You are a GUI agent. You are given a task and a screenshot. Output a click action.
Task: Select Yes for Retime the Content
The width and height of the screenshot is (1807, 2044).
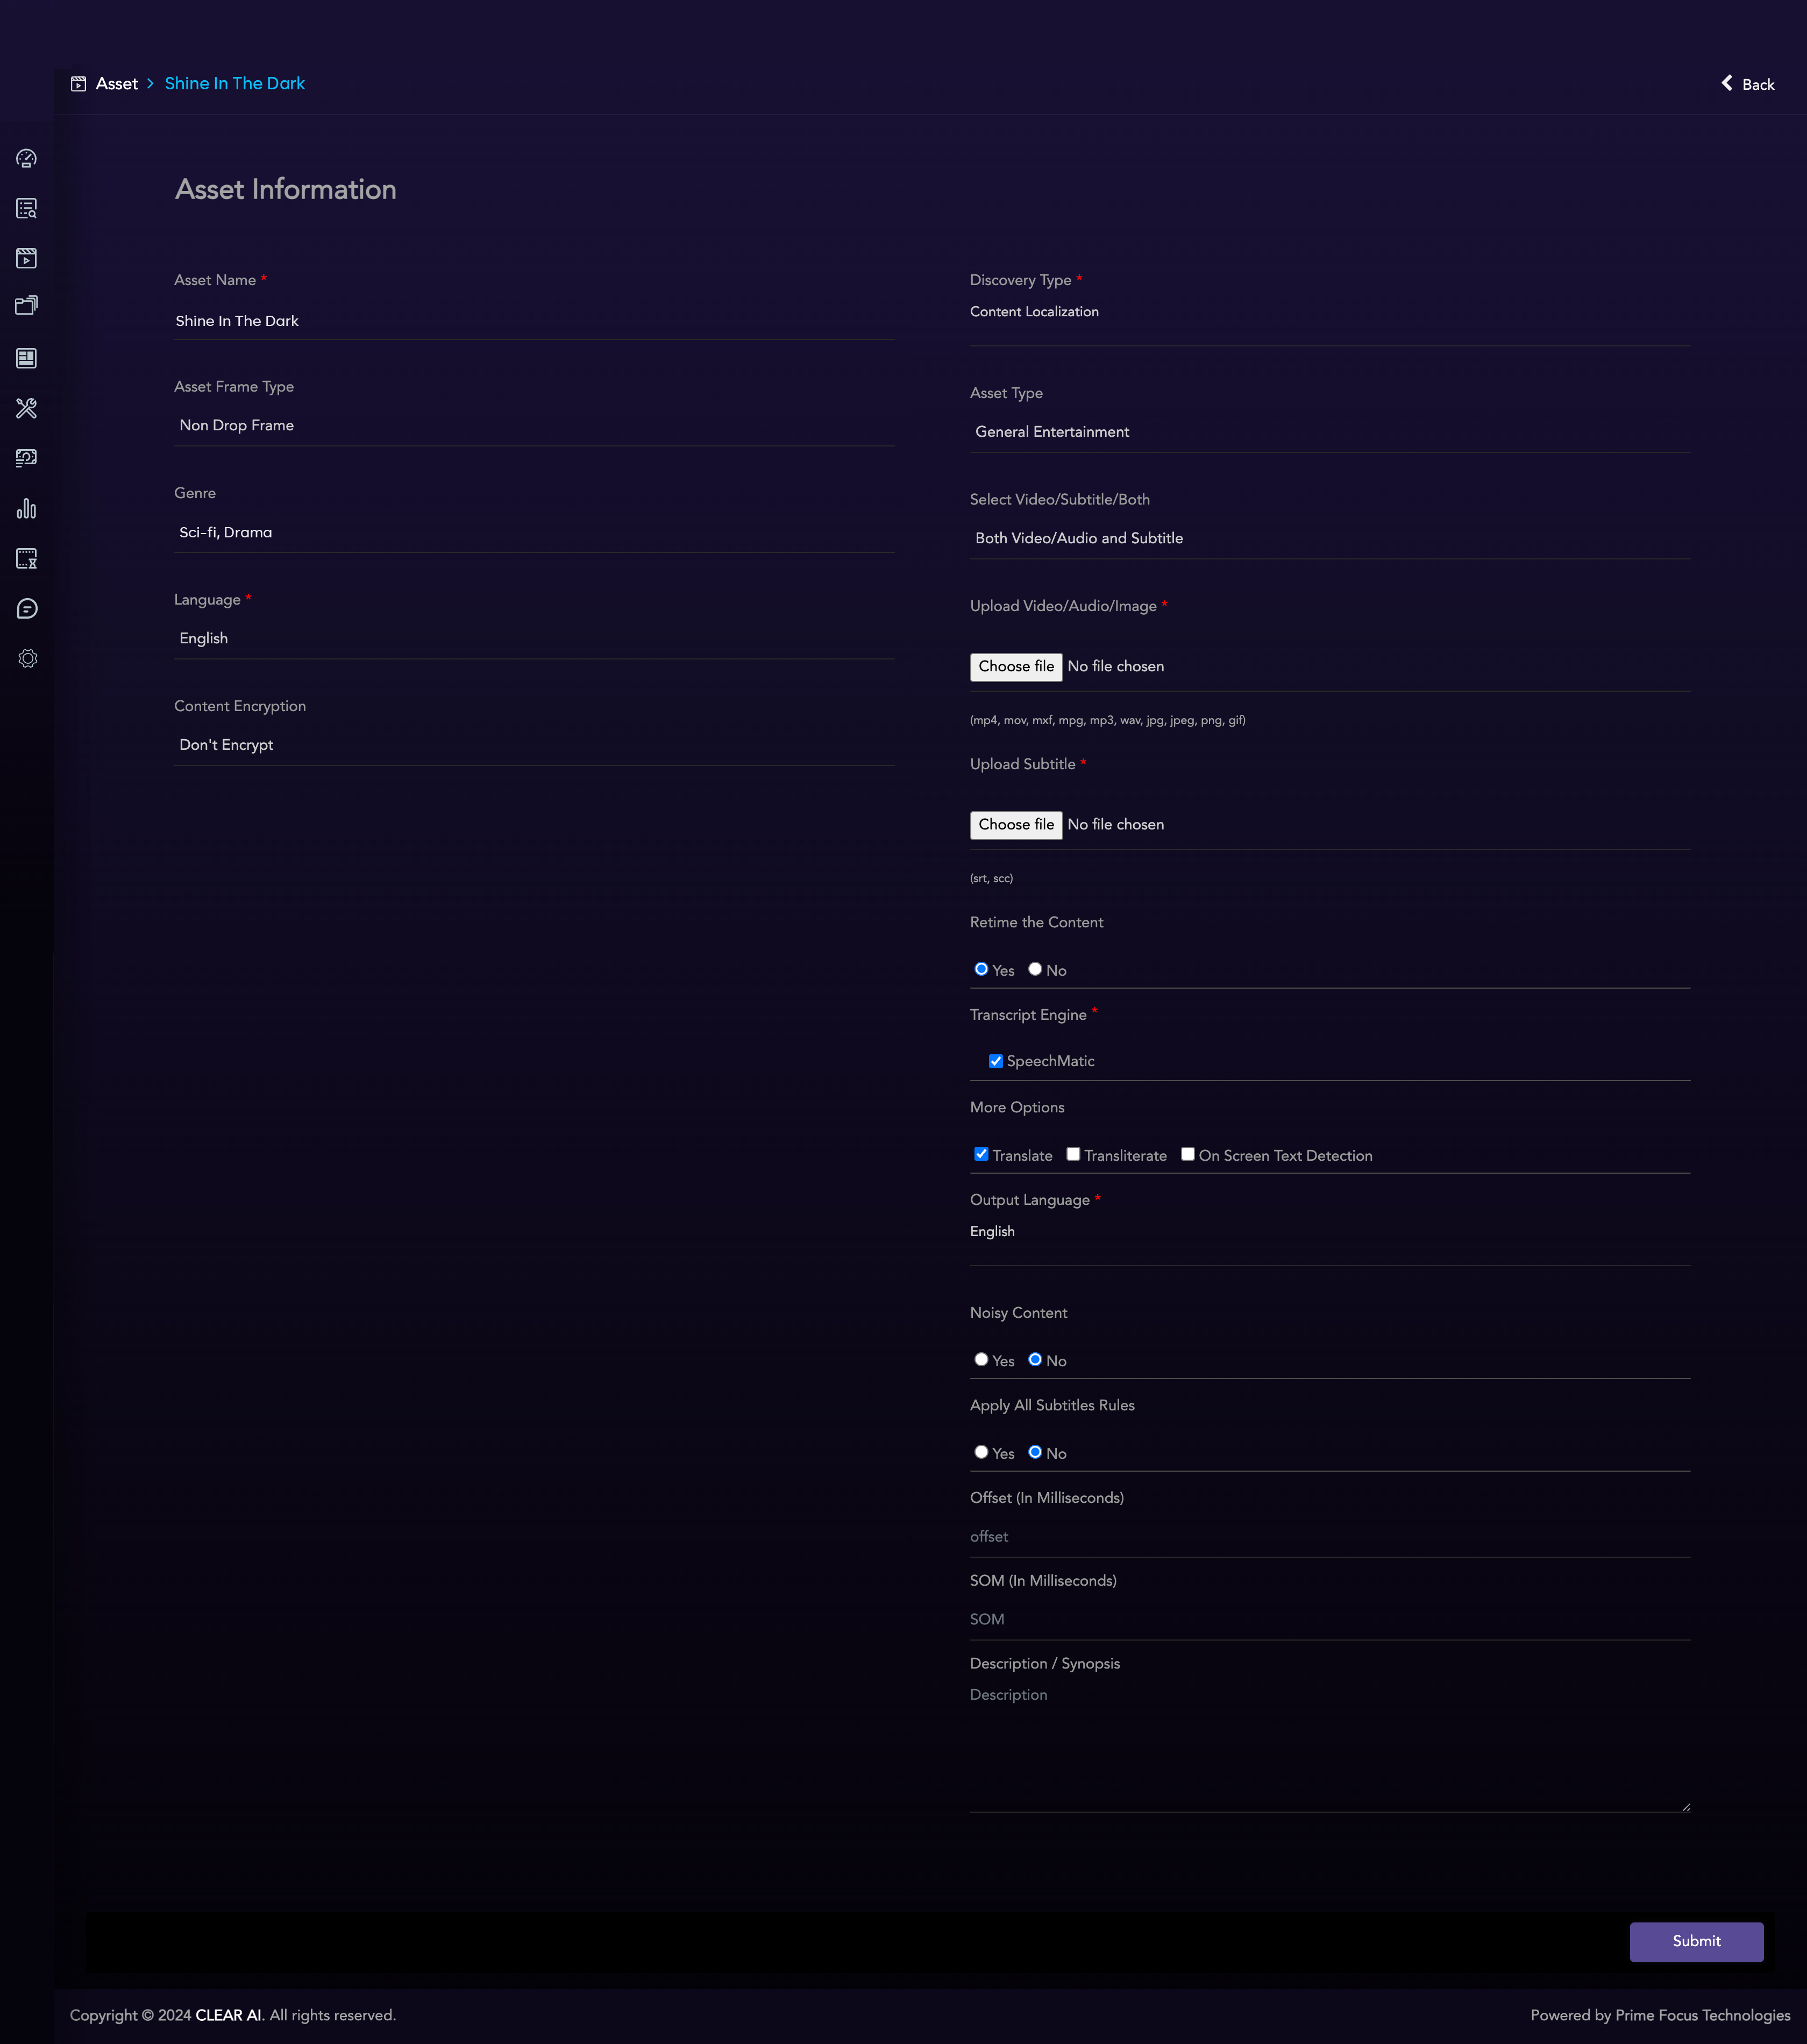click(981, 969)
